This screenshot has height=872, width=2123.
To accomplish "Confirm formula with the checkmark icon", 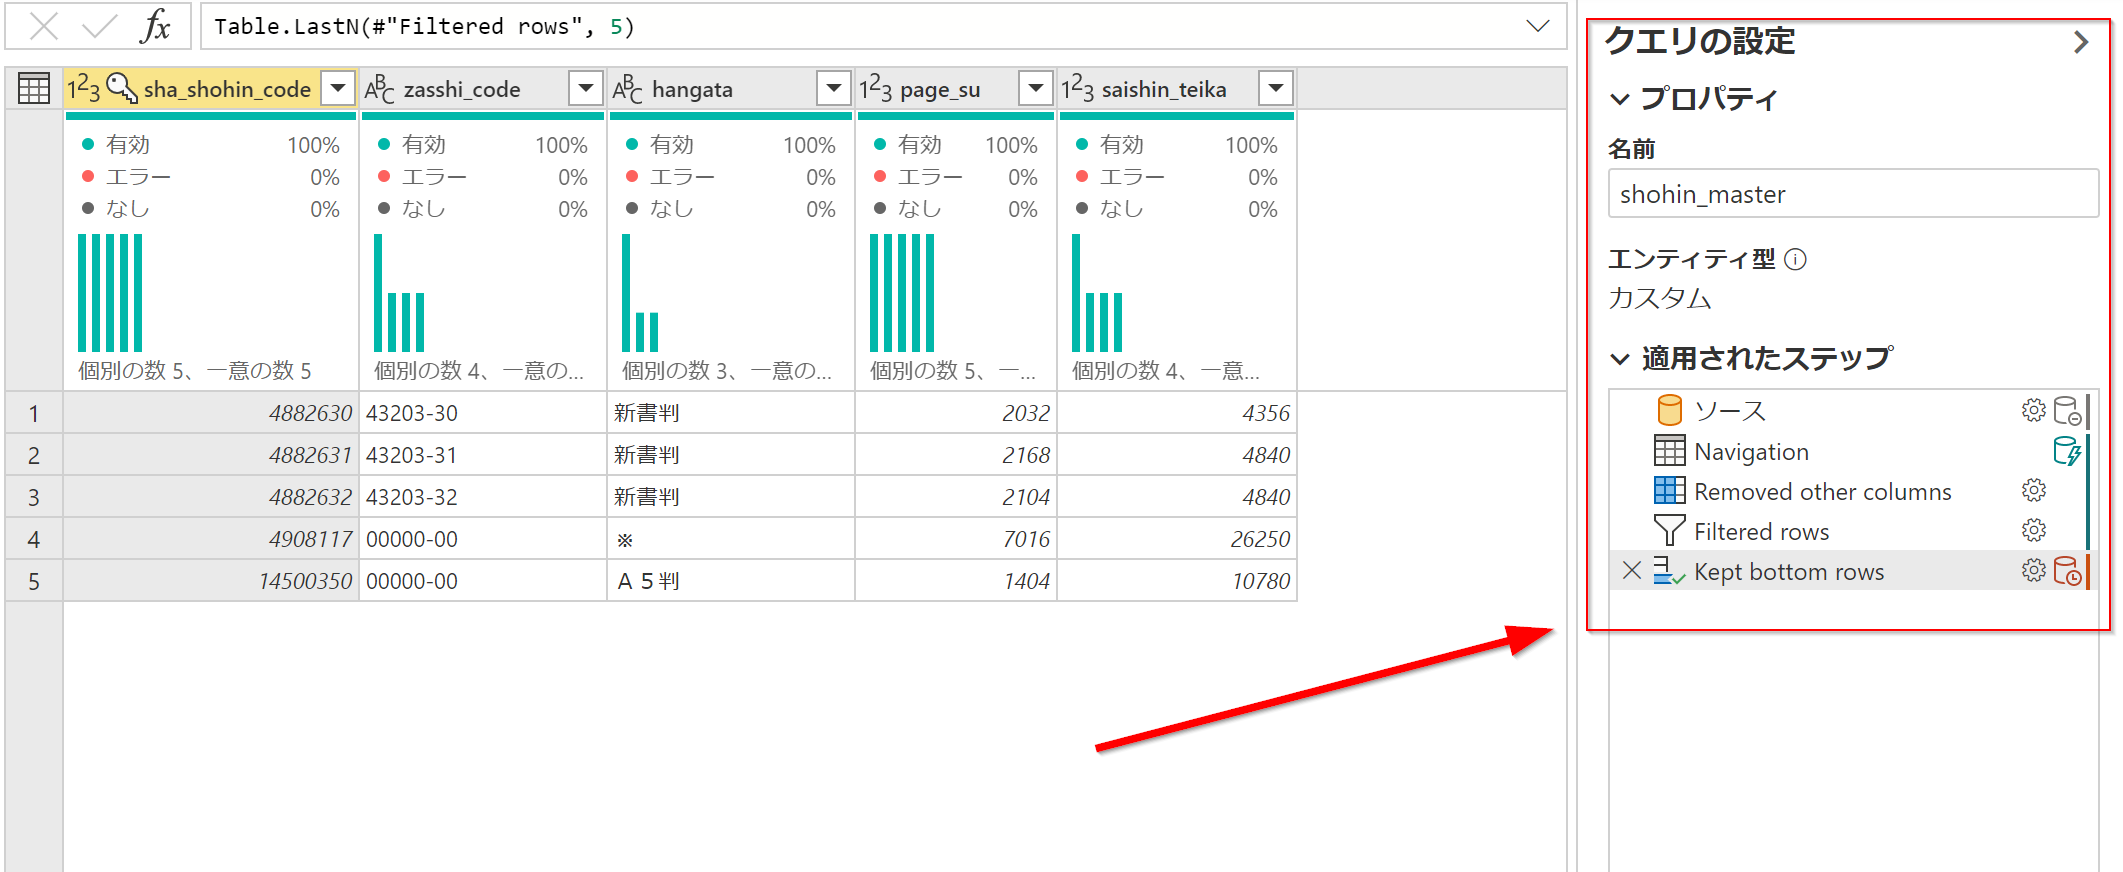I will (99, 26).
